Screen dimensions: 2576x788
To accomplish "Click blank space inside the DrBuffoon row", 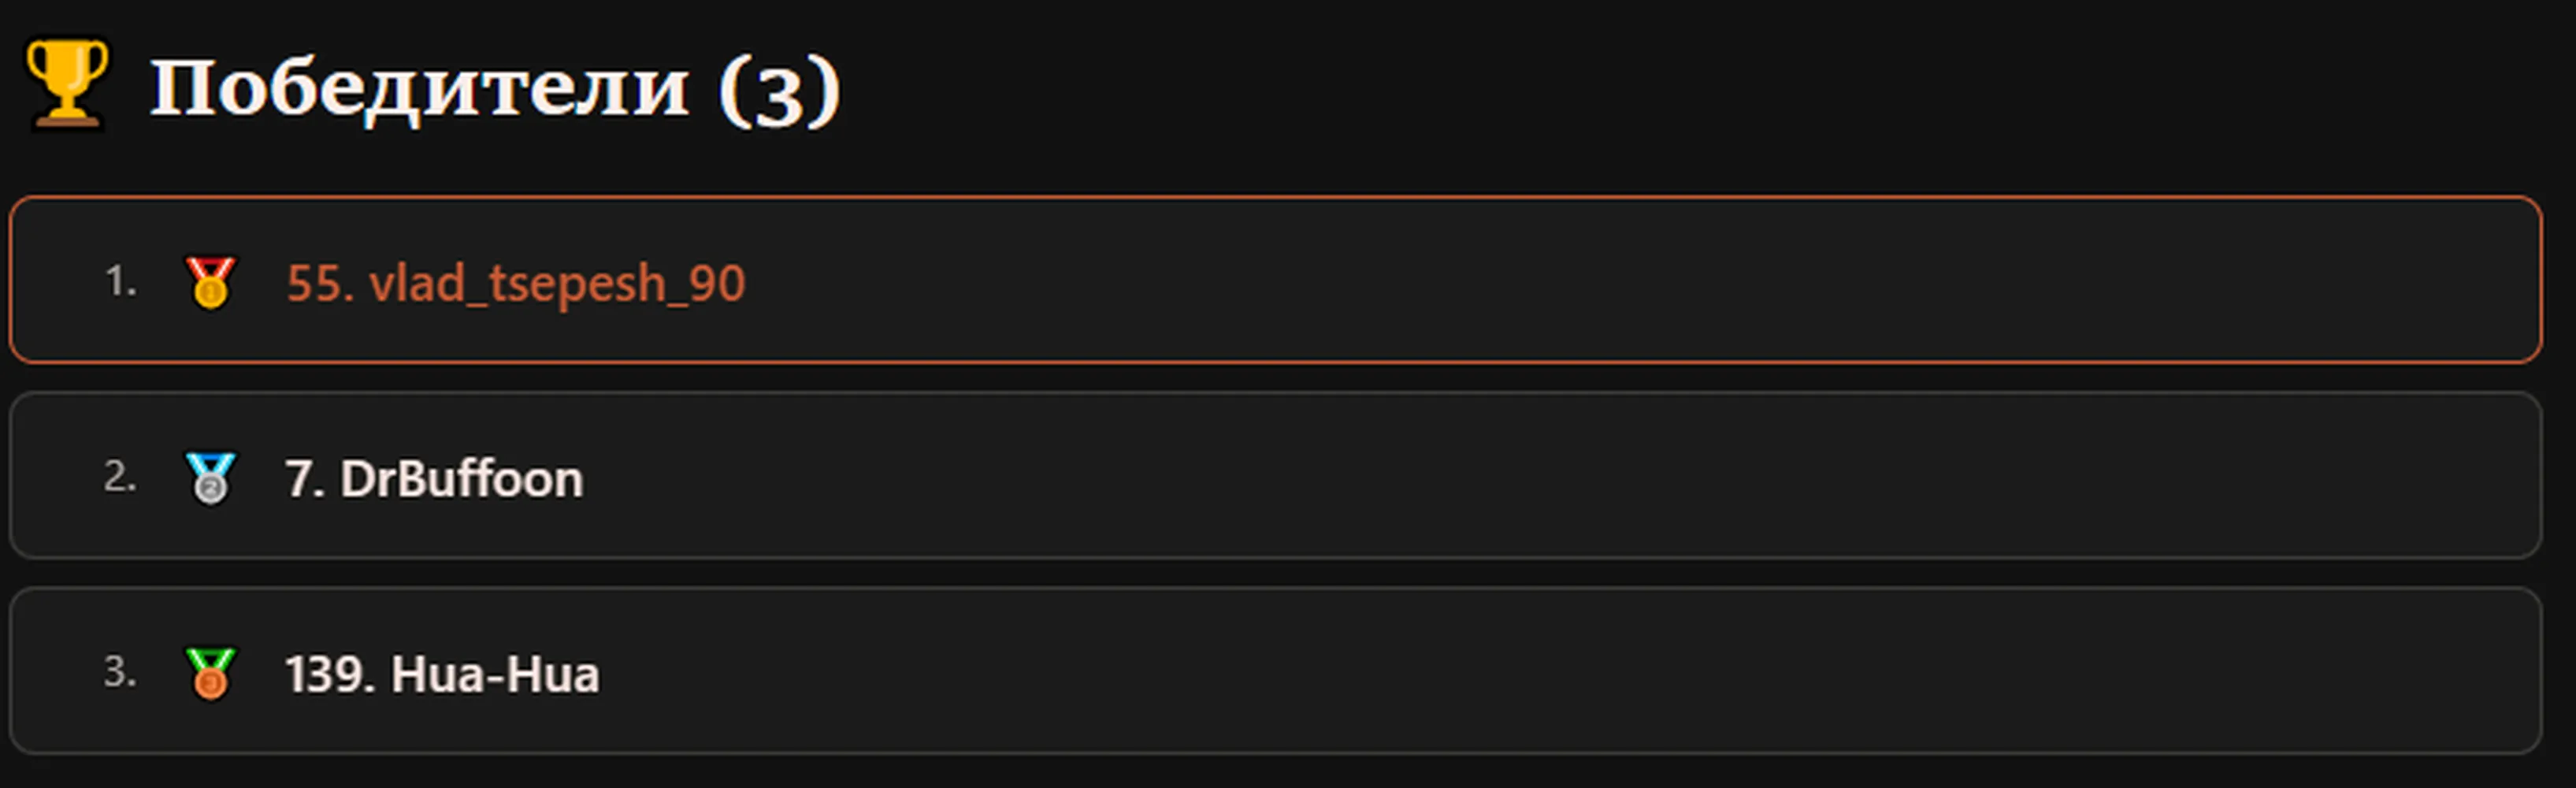I will pyautogui.click(x=1500, y=475).
